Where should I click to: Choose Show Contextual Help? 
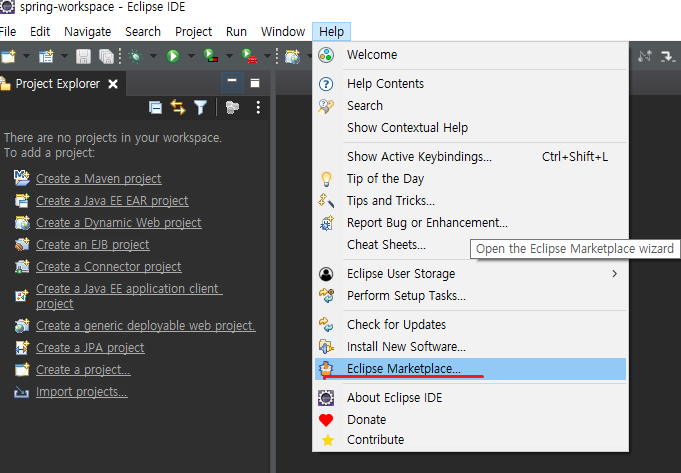tap(471, 128)
